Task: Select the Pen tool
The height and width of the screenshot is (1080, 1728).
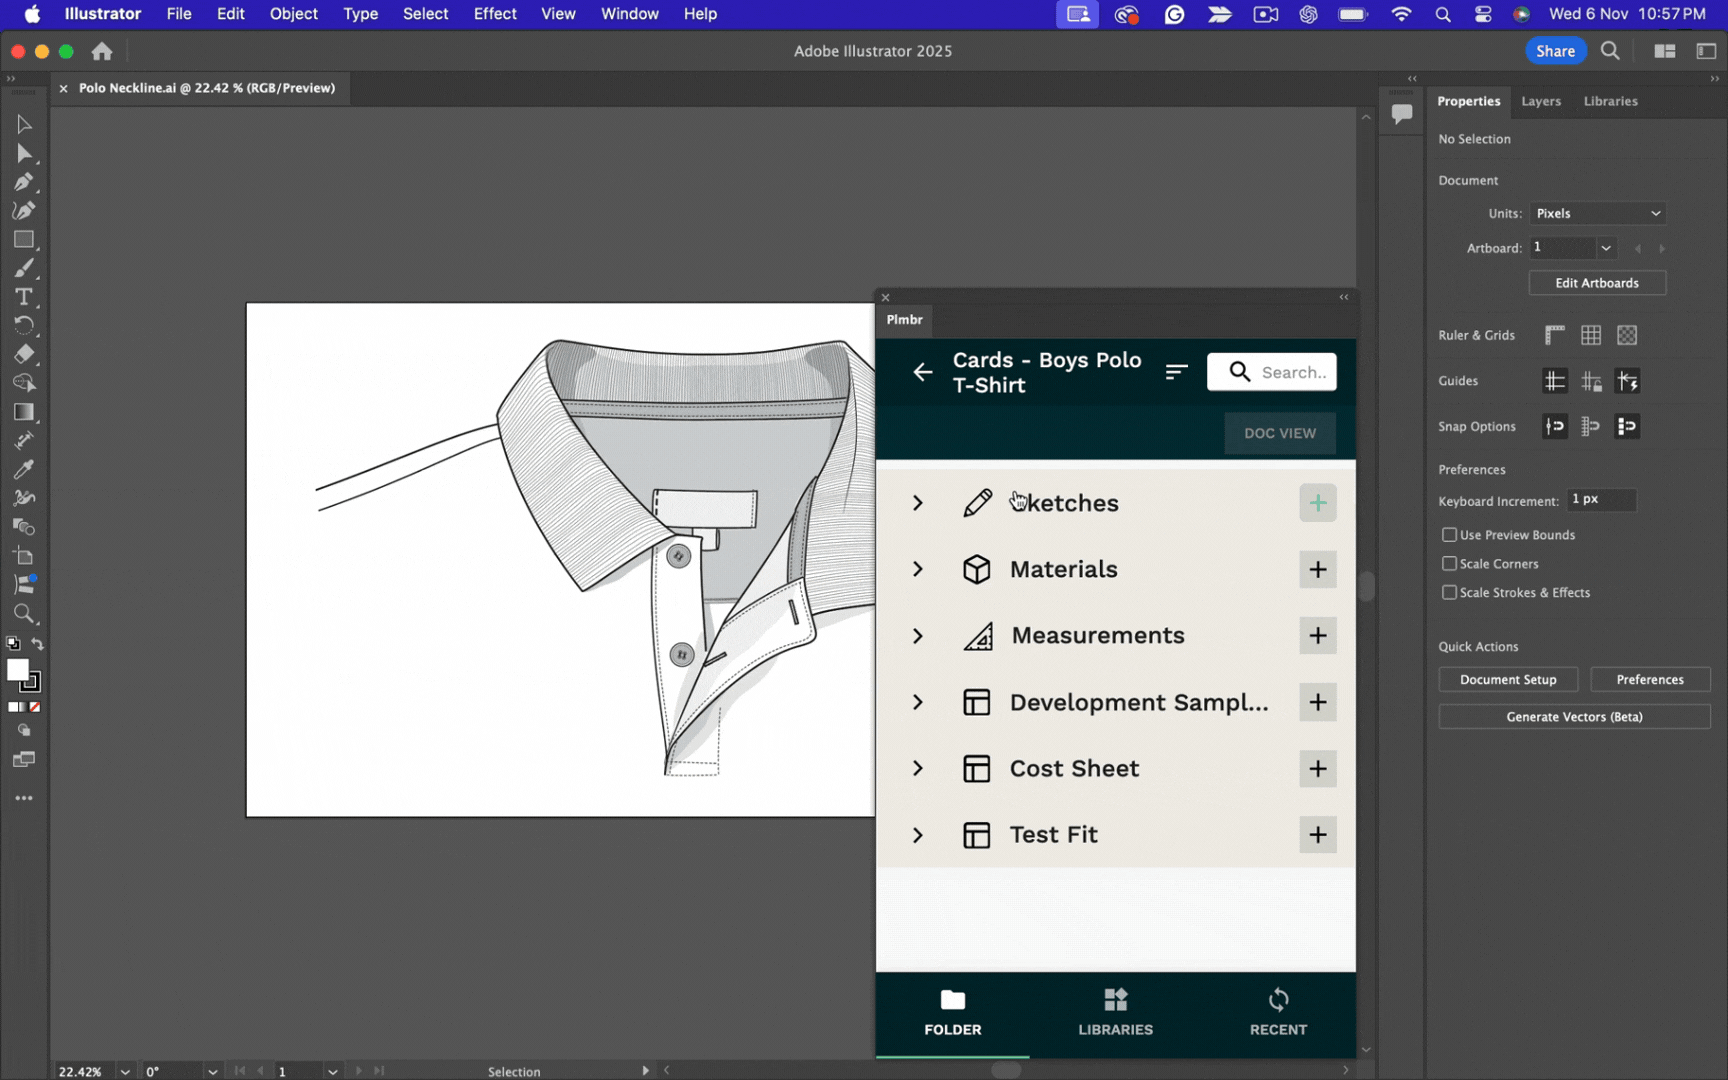Action: 24,182
